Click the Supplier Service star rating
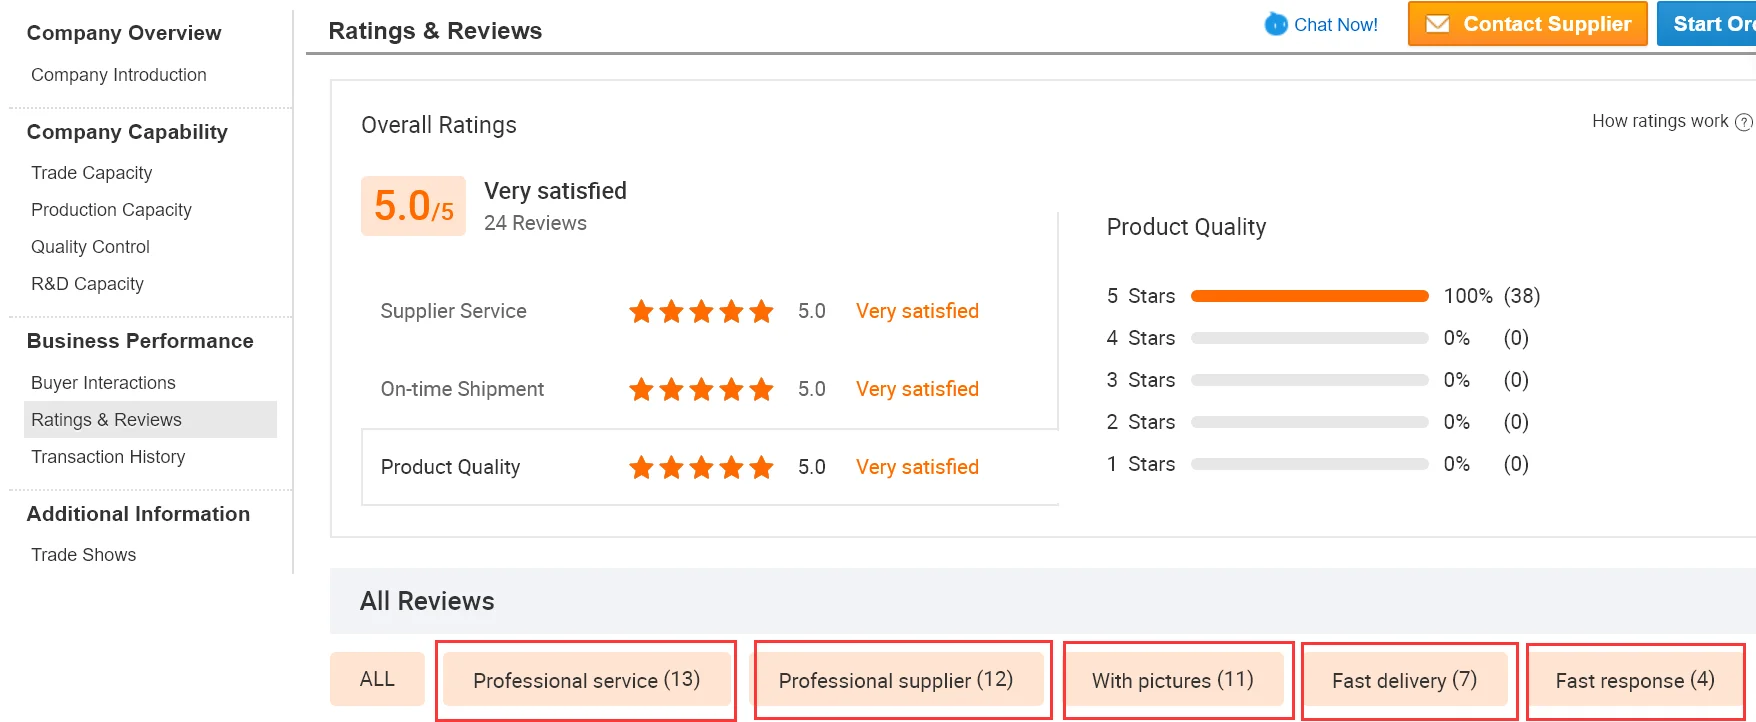The image size is (1756, 722). pos(701,311)
